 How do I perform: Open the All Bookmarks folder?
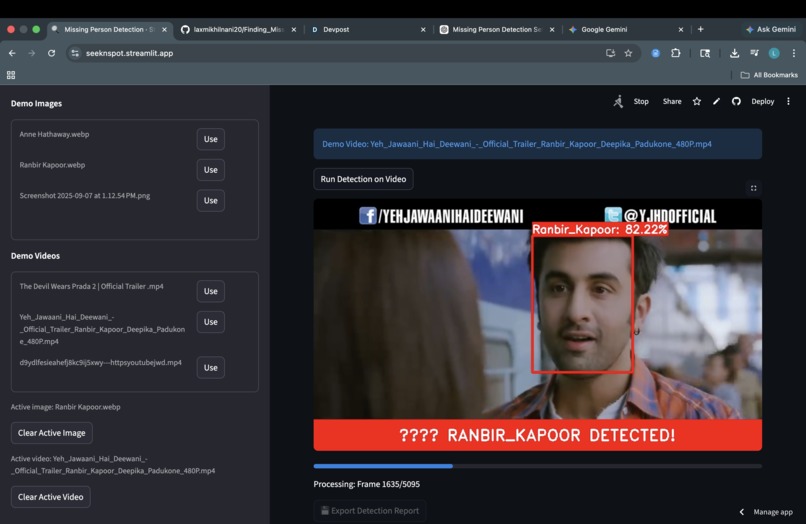tap(769, 75)
